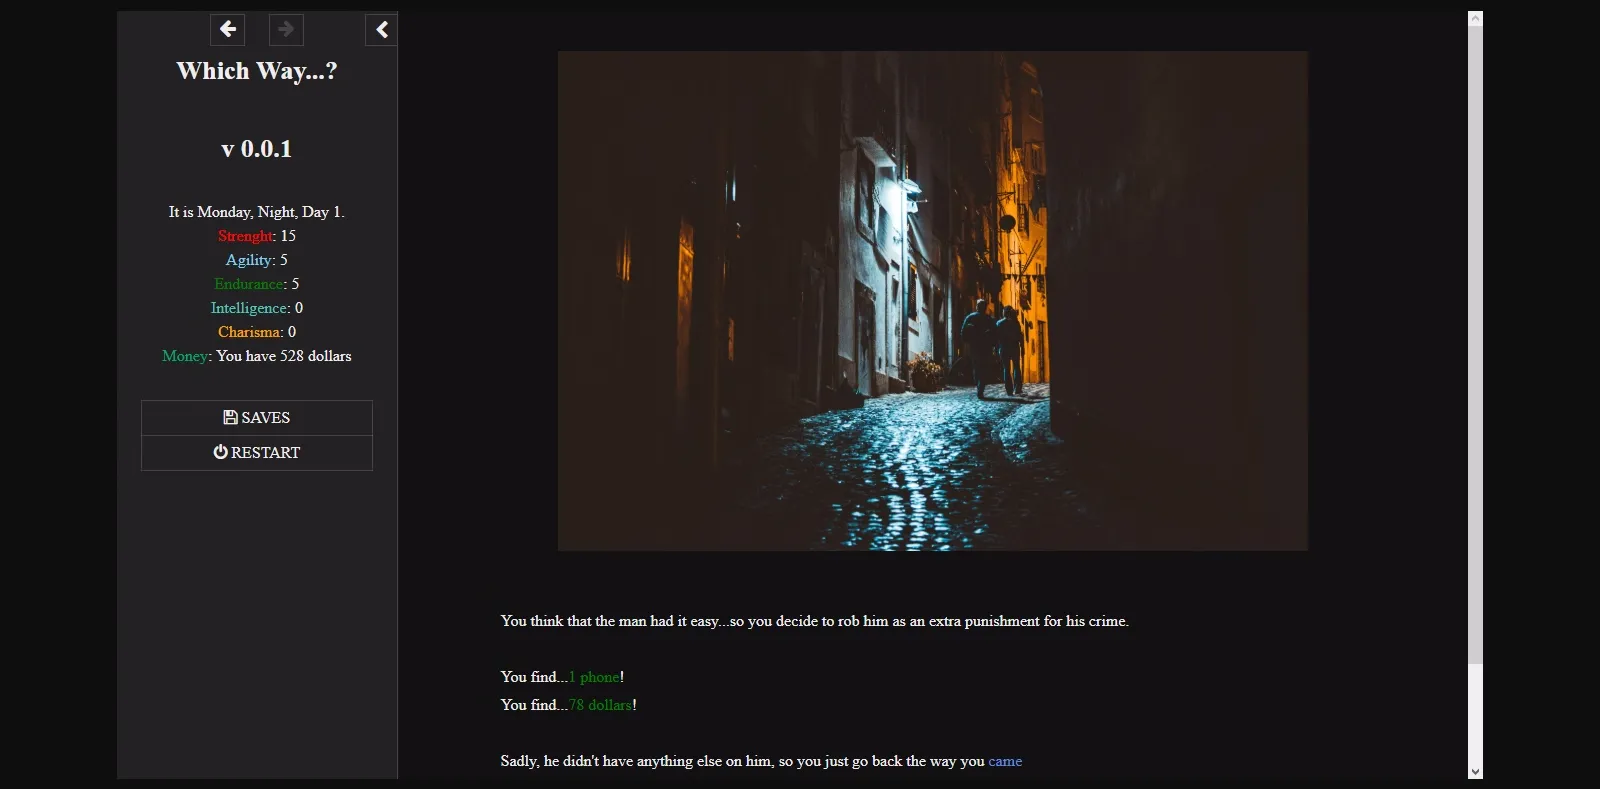Click the Agility stat label

[249, 260]
